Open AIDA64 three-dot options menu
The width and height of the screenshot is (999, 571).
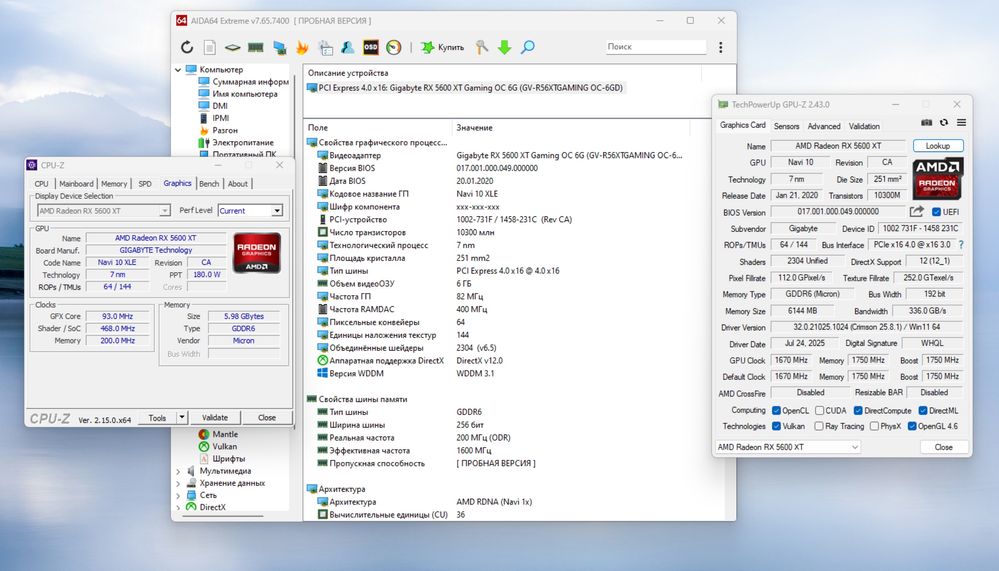click(721, 47)
